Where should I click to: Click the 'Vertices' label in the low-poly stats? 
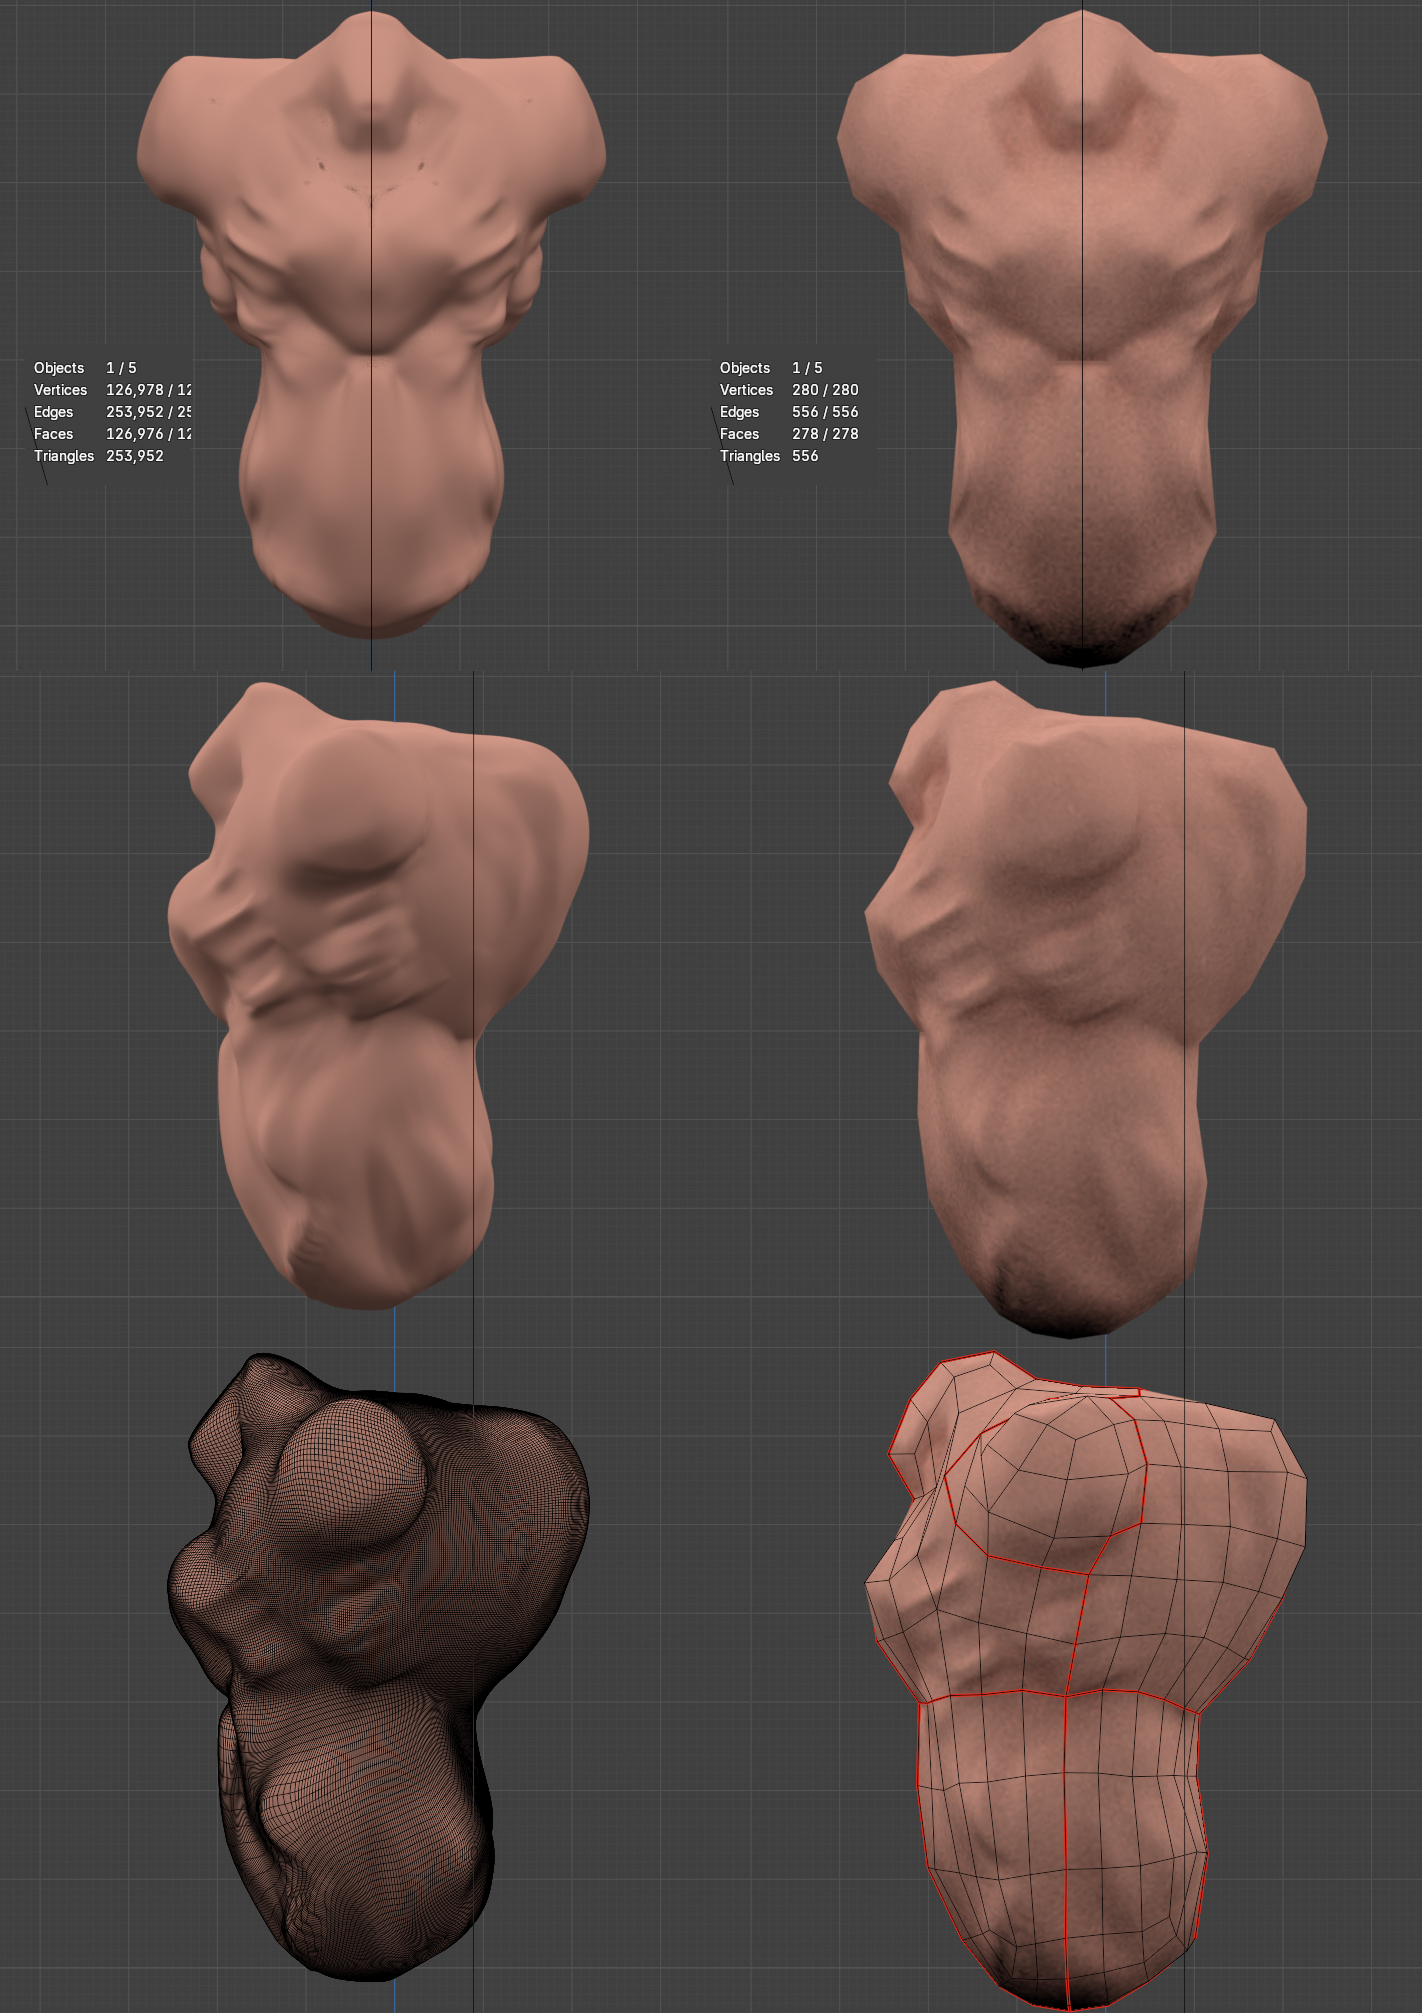[x=746, y=390]
